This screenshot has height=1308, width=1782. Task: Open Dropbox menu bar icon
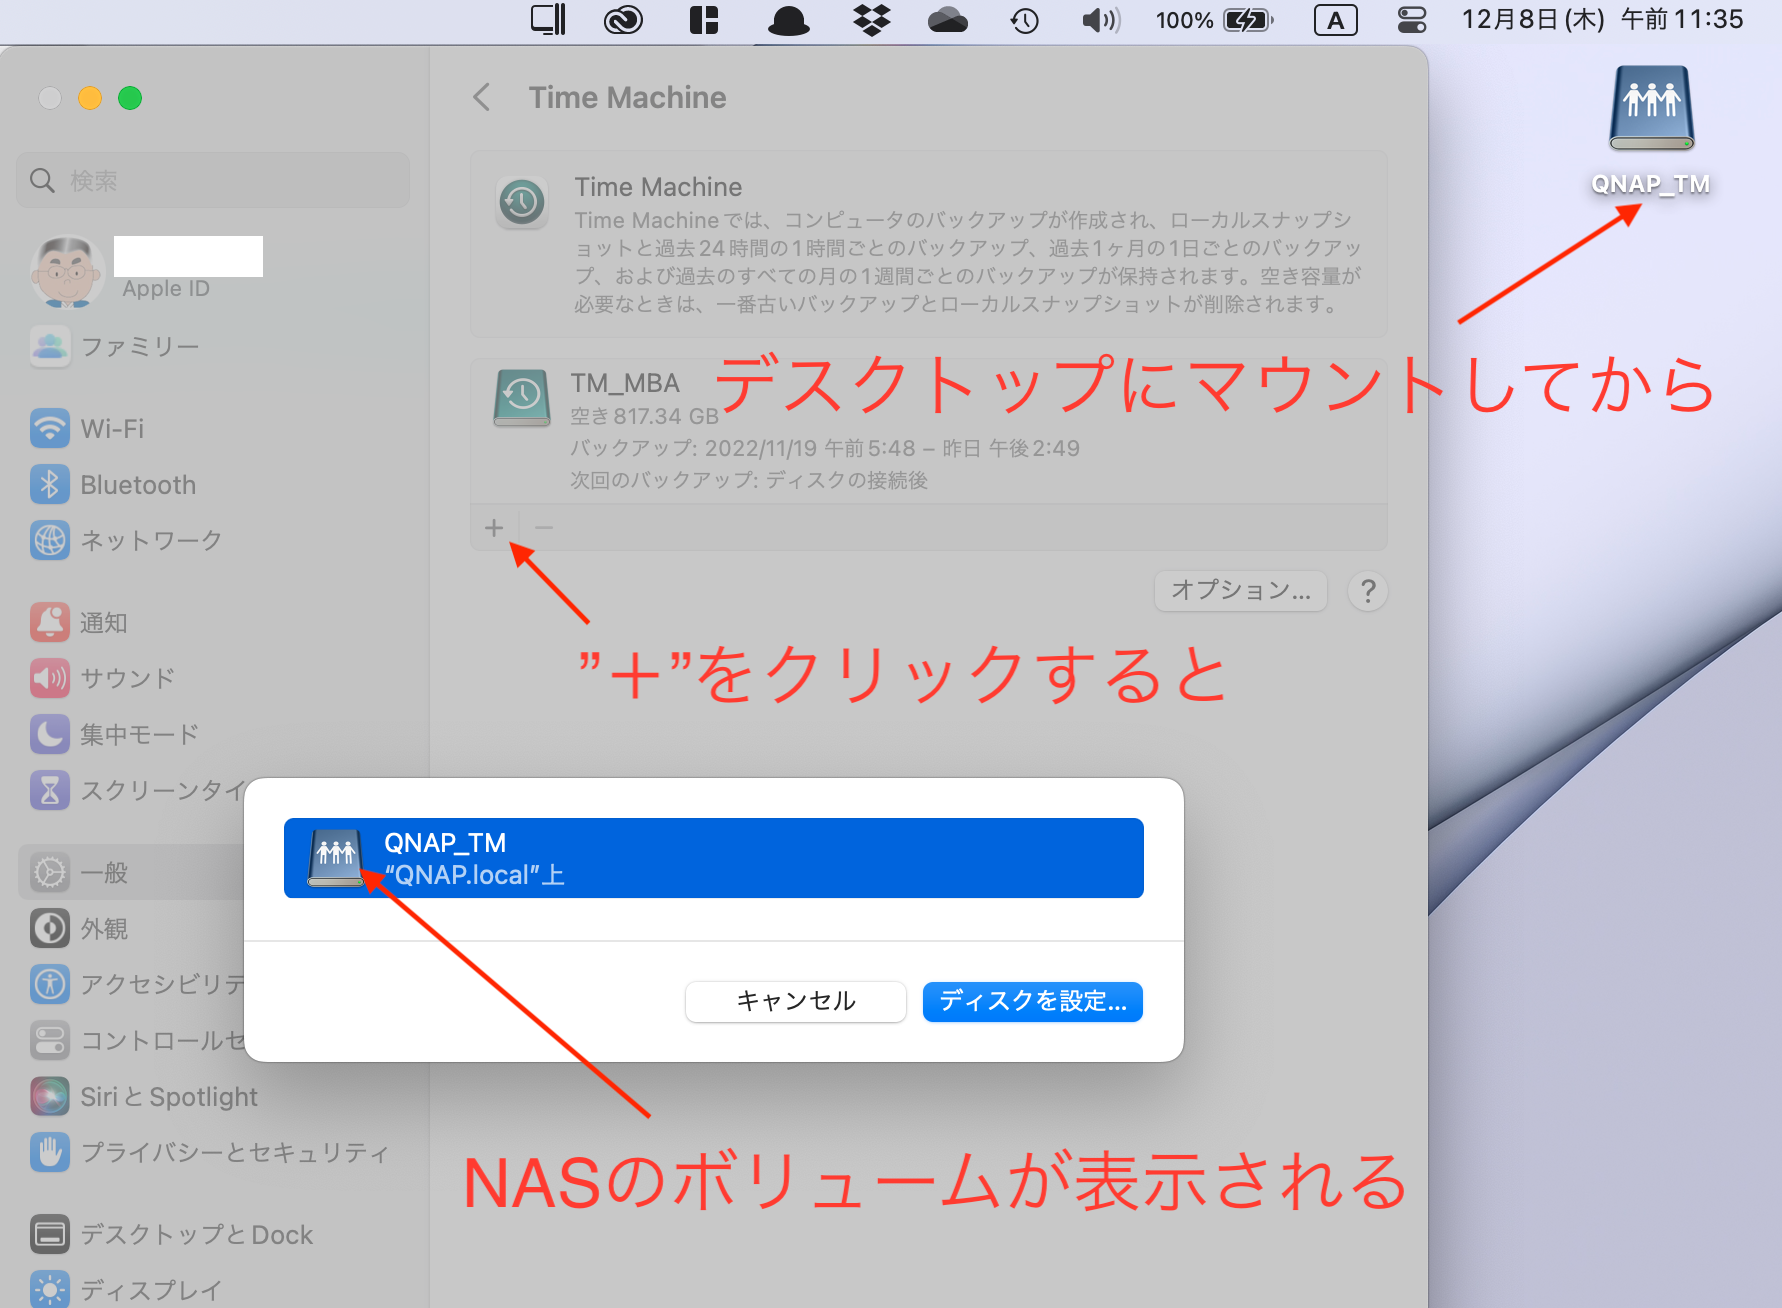[872, 20]
